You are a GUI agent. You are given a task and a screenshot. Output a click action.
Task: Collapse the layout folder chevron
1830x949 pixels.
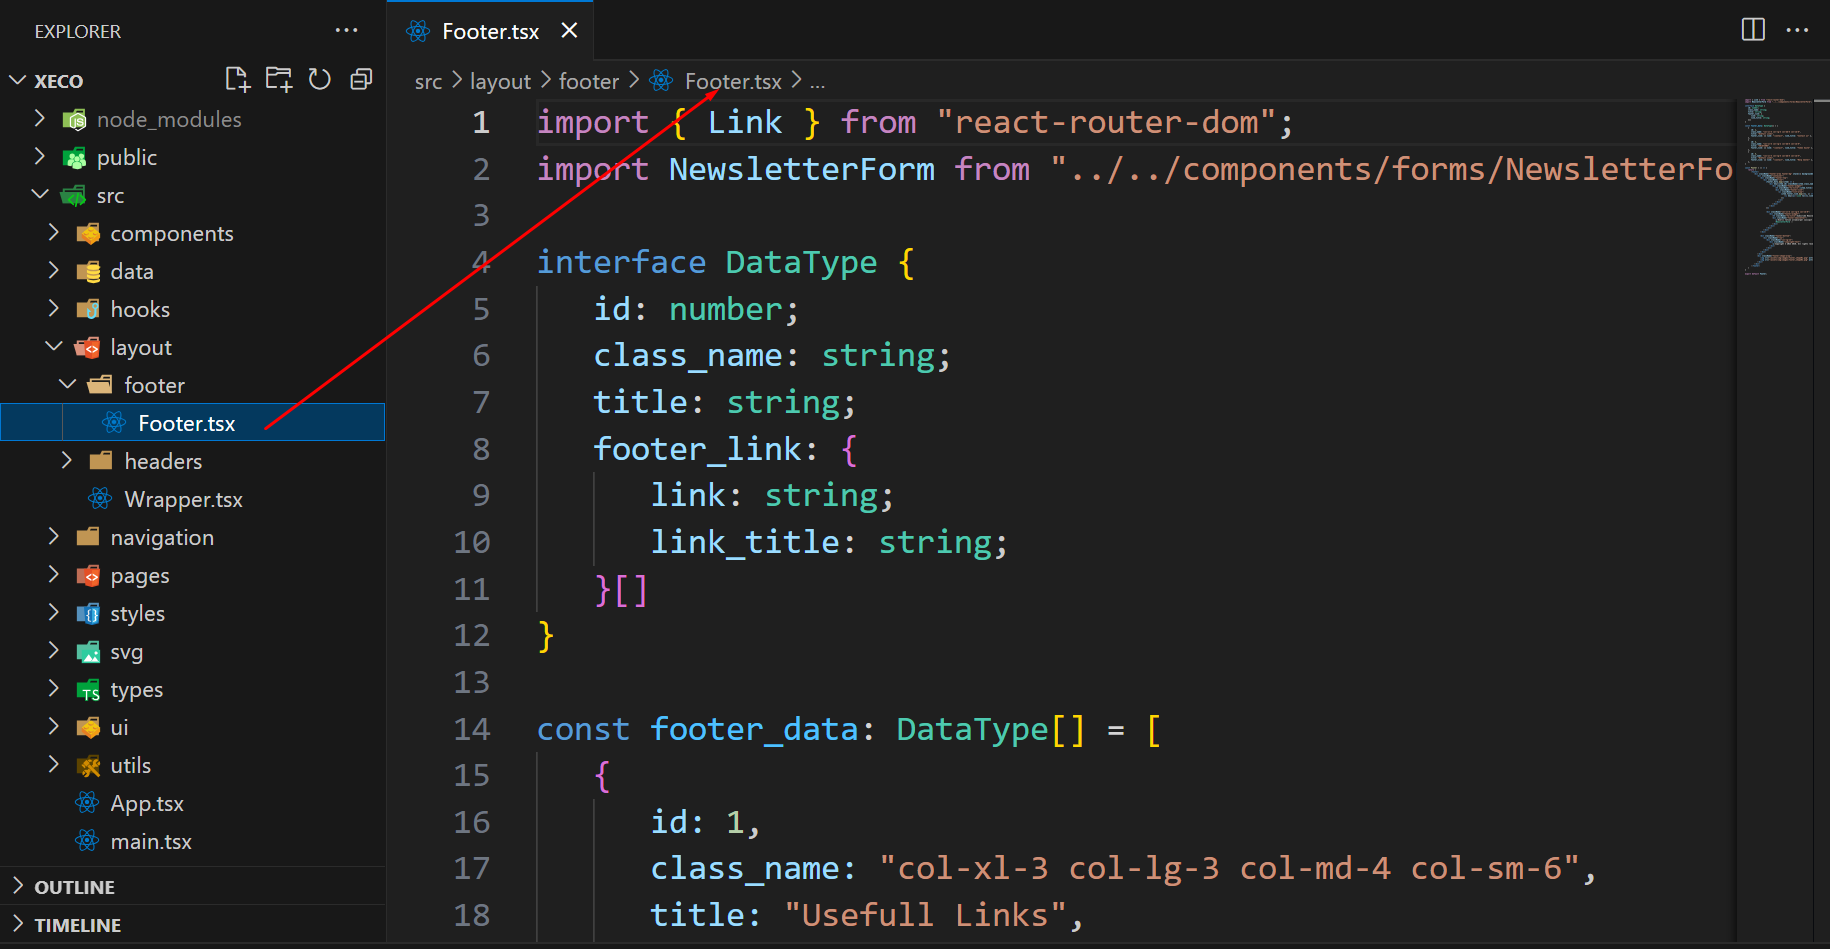pyautogui.click(x=54, y=347)
